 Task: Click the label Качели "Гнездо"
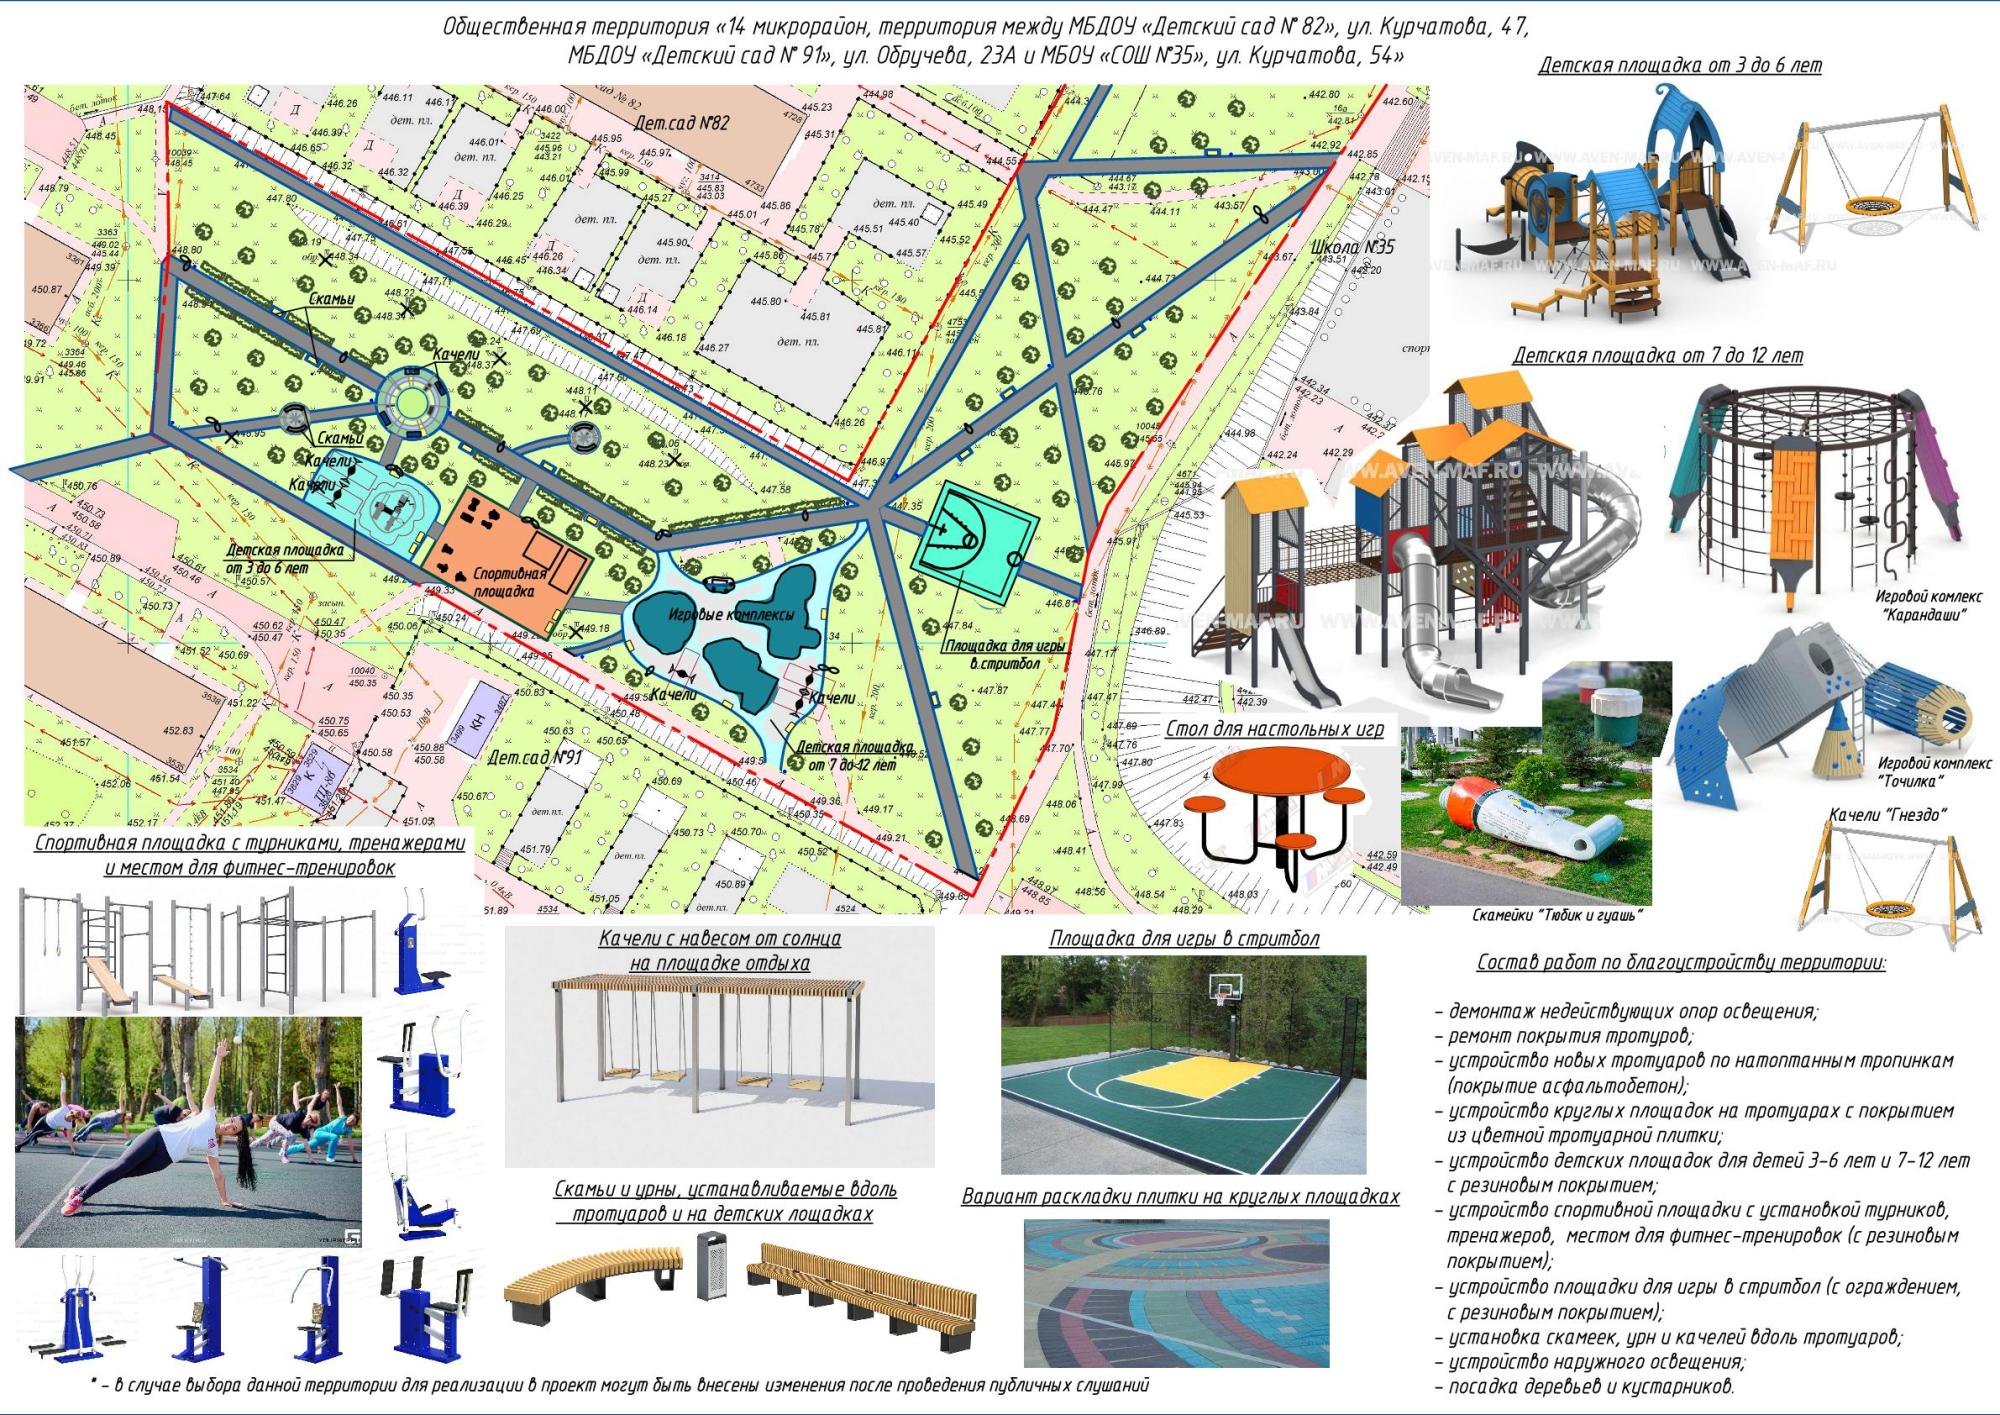pos(1888,816)
